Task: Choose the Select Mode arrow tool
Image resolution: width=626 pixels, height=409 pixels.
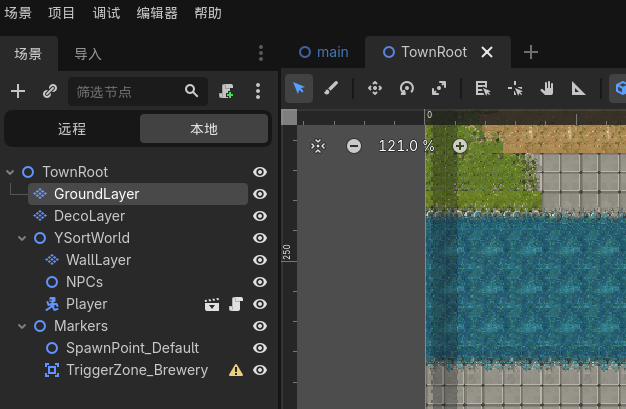Action: (299, 88)
